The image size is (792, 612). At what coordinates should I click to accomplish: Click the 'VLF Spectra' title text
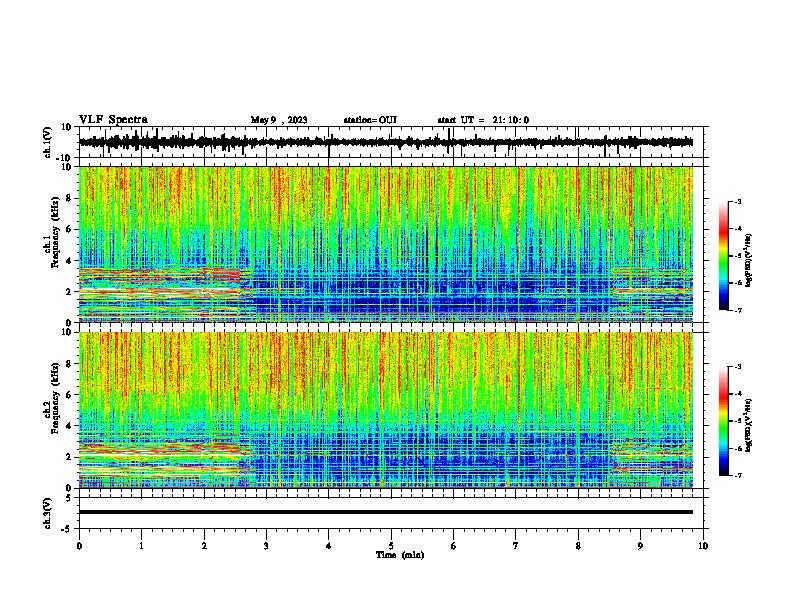113,120
